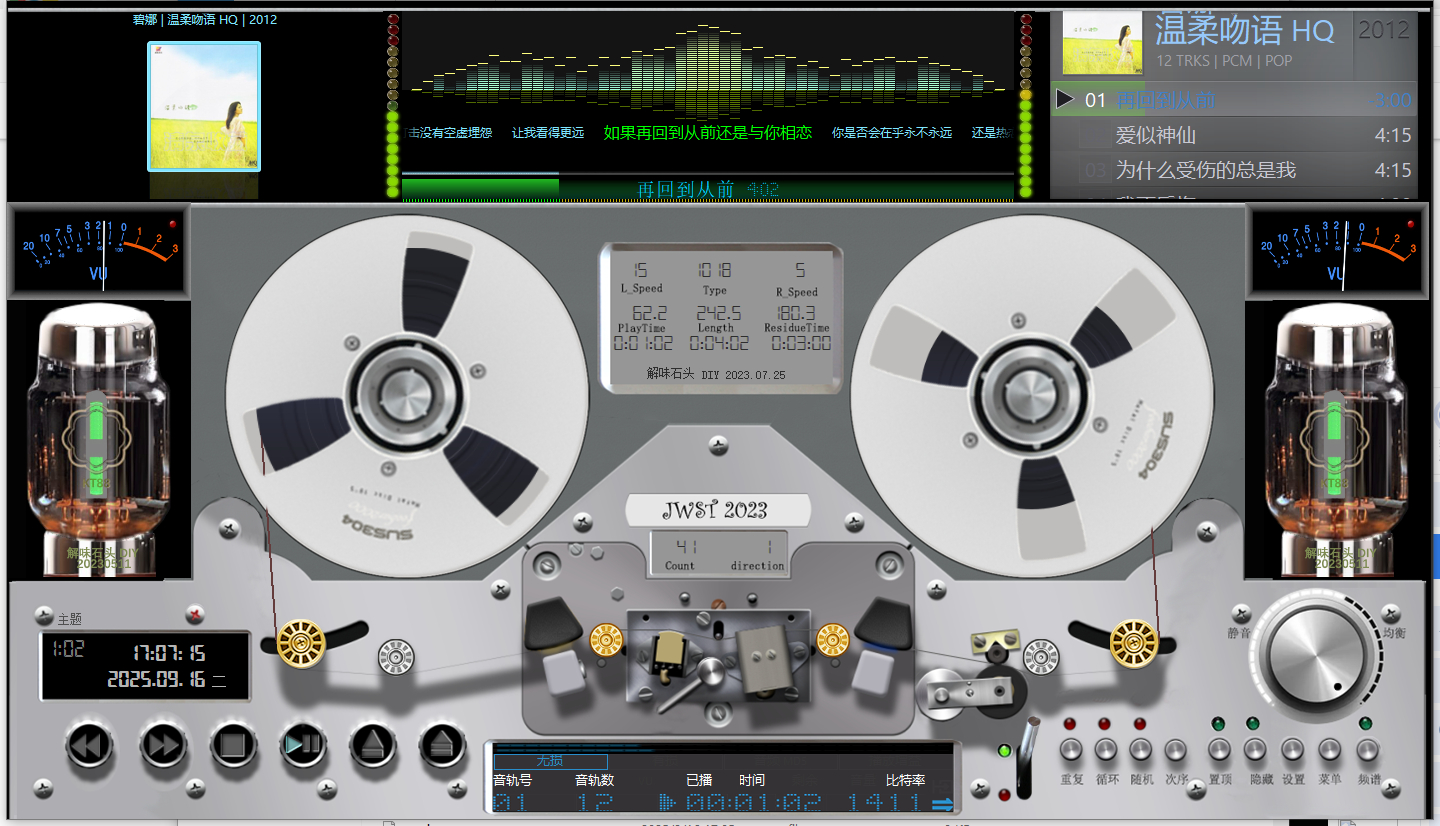
Task: Enable the 随机 shuffle button
Action: (x=1141, y=750)
